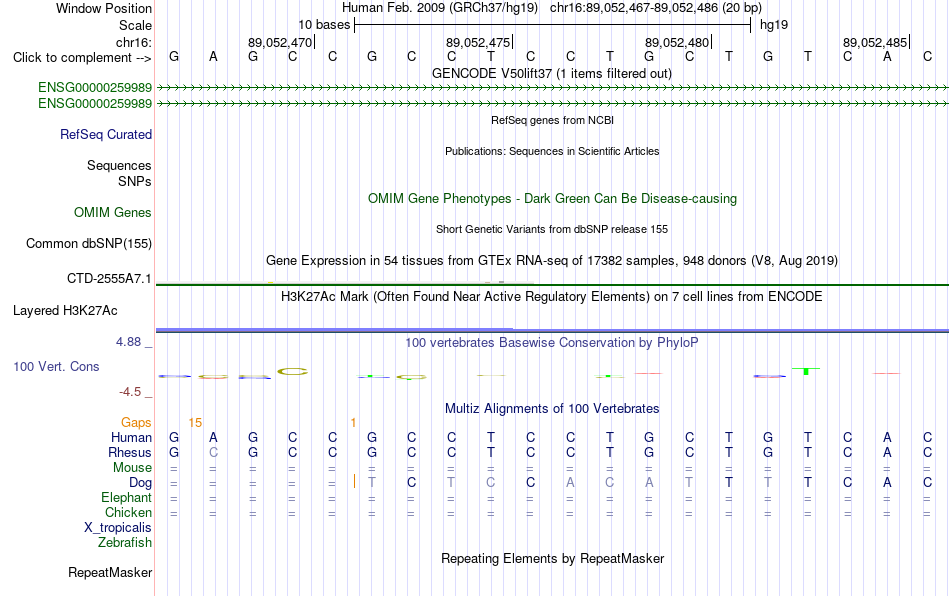Click the RepeatMasker track label
The width and height of the screenshot is (950, 596).
coord(110,572)
